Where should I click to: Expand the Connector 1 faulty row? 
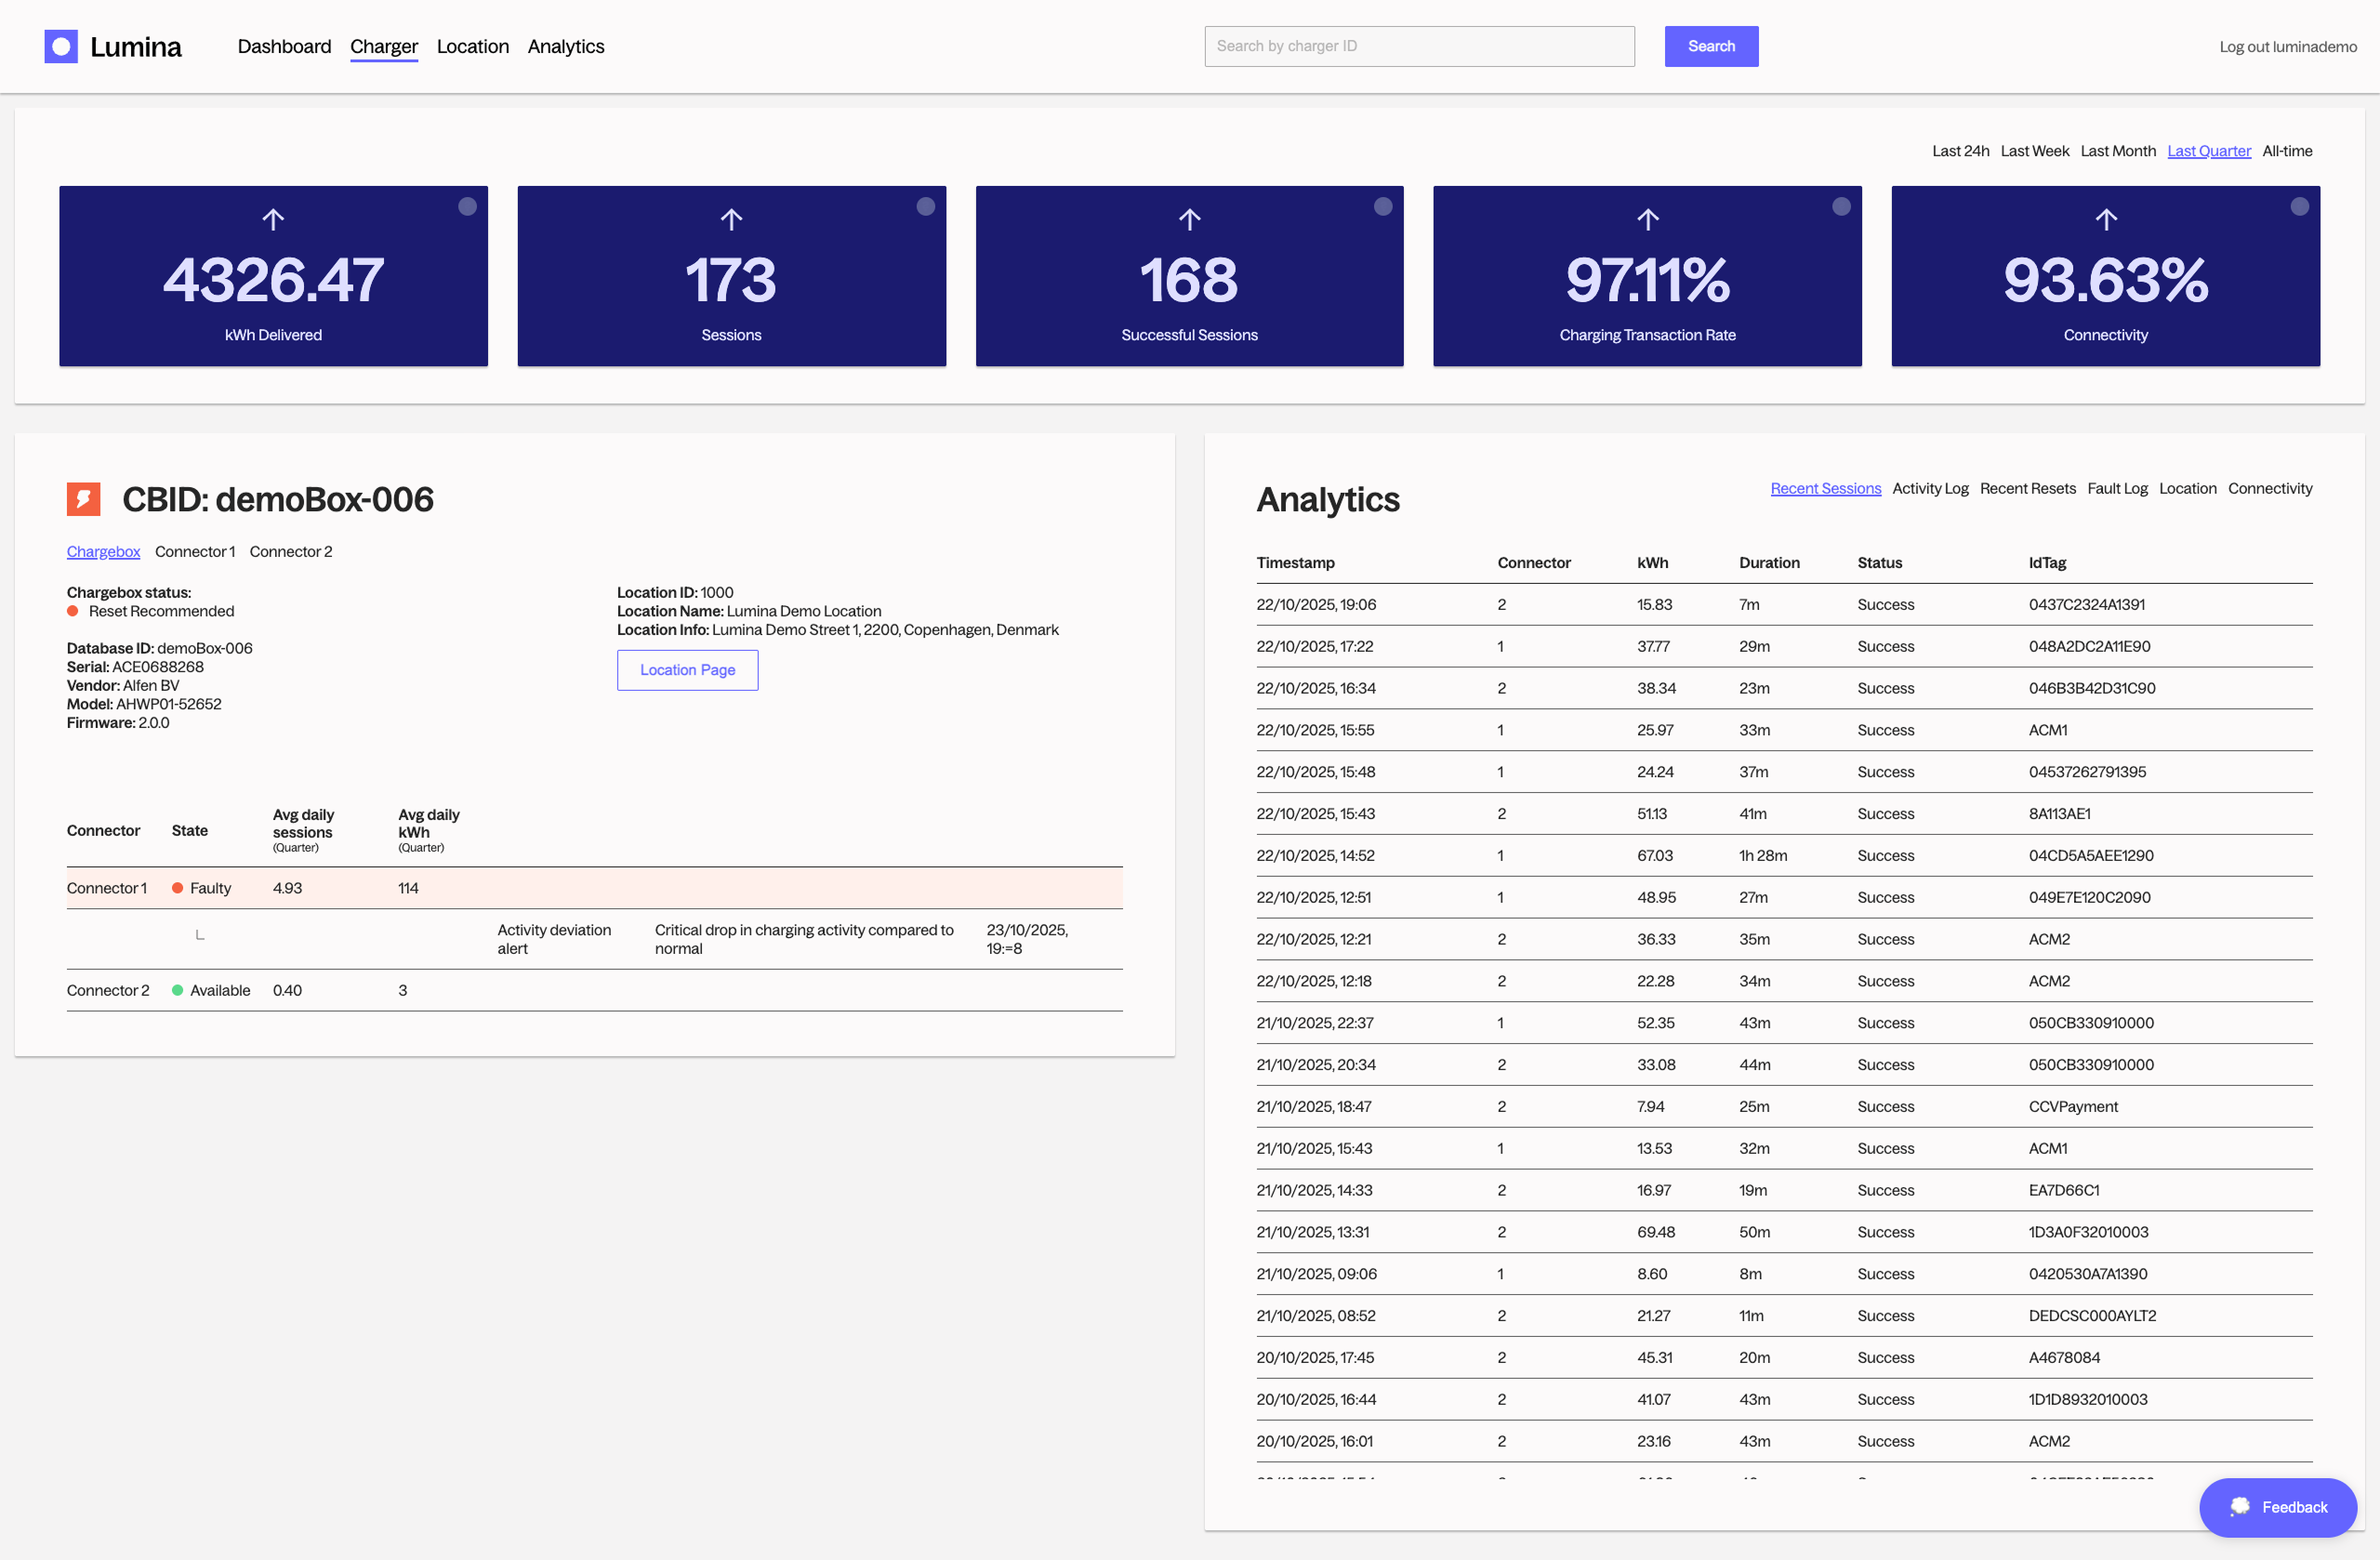(106, 888)
